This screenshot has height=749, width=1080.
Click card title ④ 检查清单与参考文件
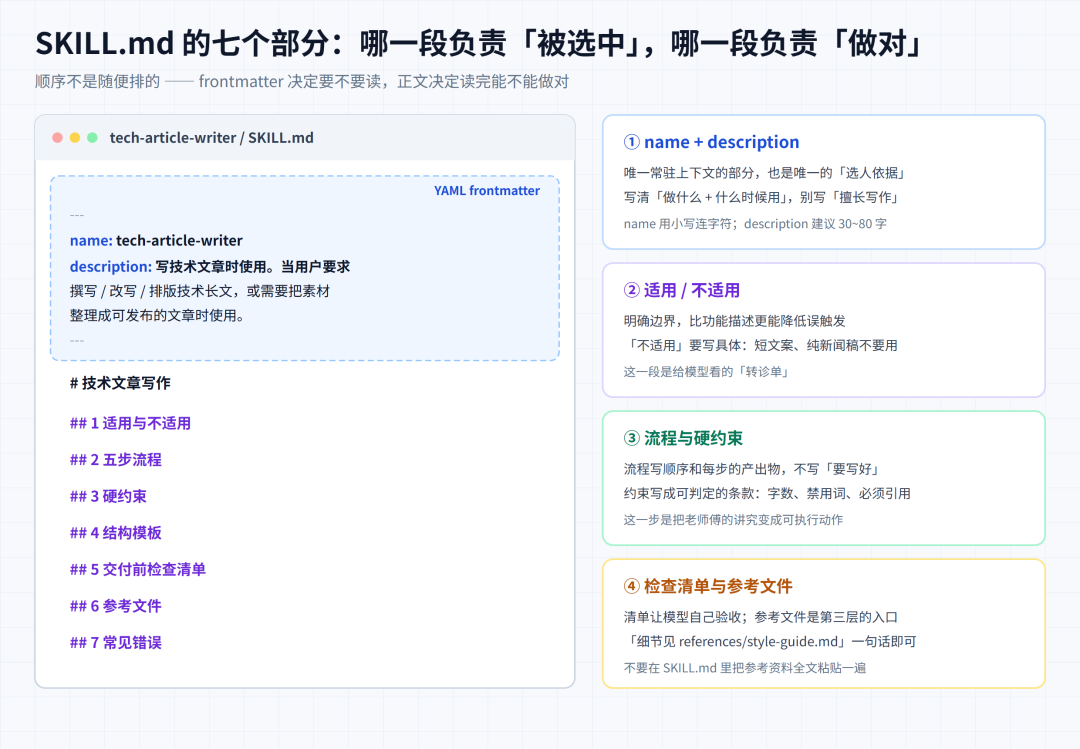click(x=708, y=586)
